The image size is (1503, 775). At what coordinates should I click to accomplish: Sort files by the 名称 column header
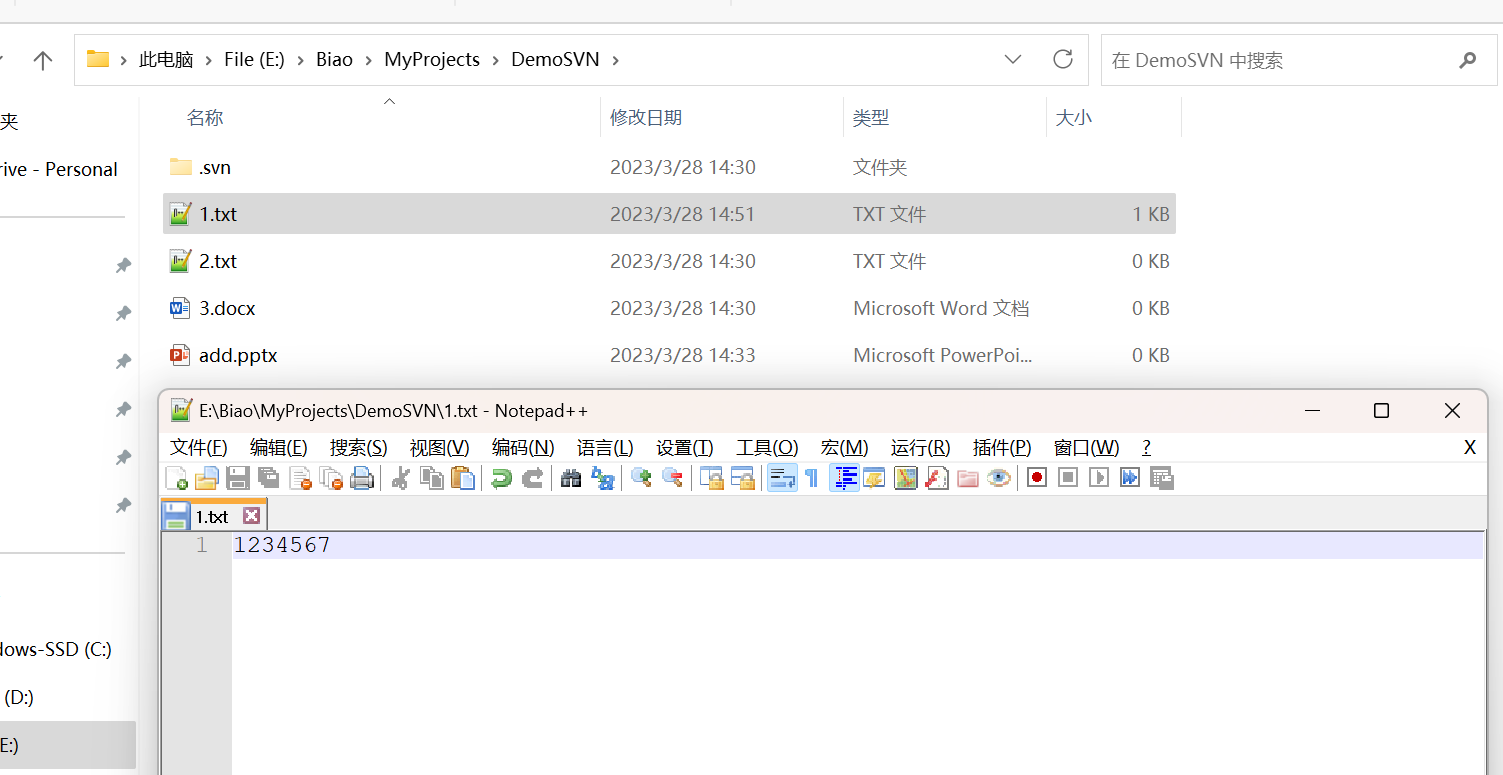click(205, 118)
